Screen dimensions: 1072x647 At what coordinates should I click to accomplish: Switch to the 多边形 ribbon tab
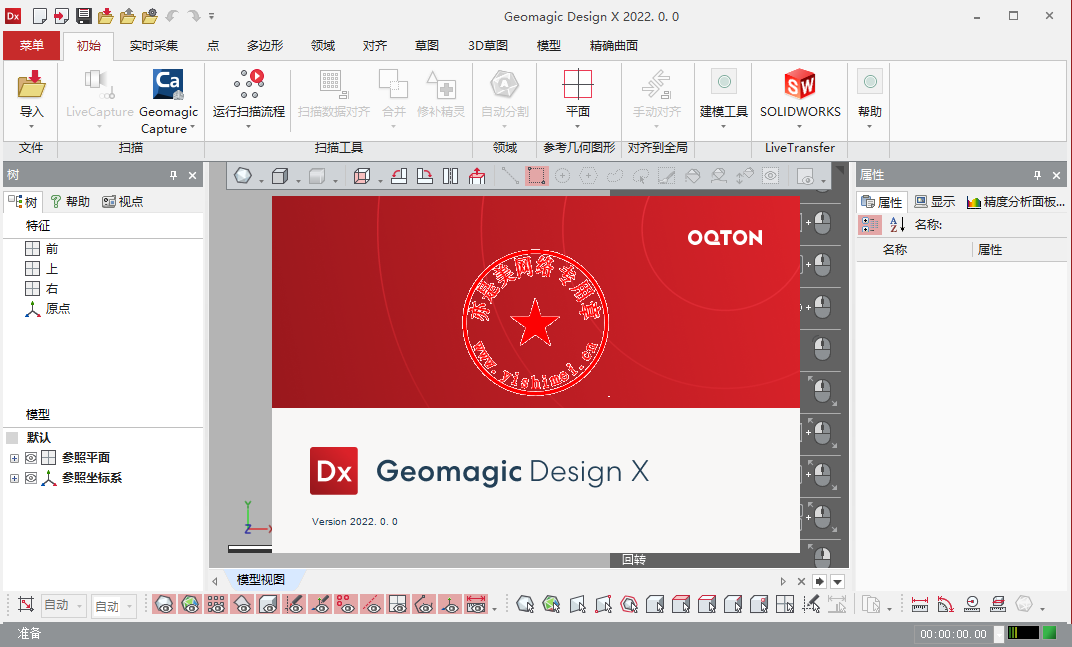coord(265,46)
